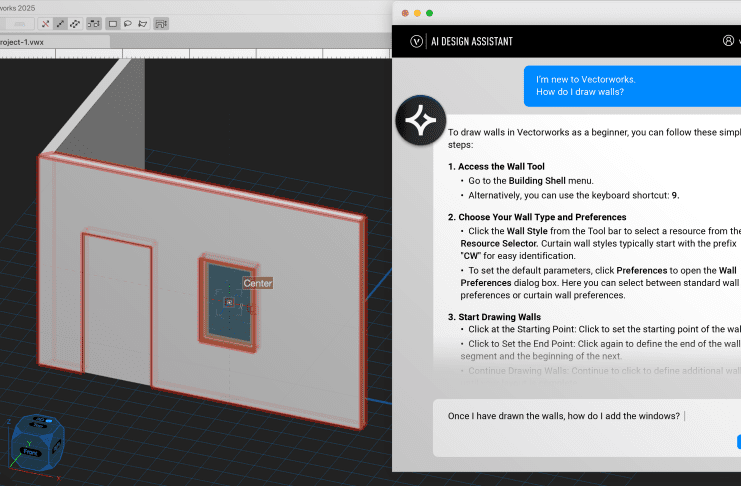Screen dimensions: 741x486
Task: Click the third mode icon with dashed diagonal arrow
Action: point(75,22)
